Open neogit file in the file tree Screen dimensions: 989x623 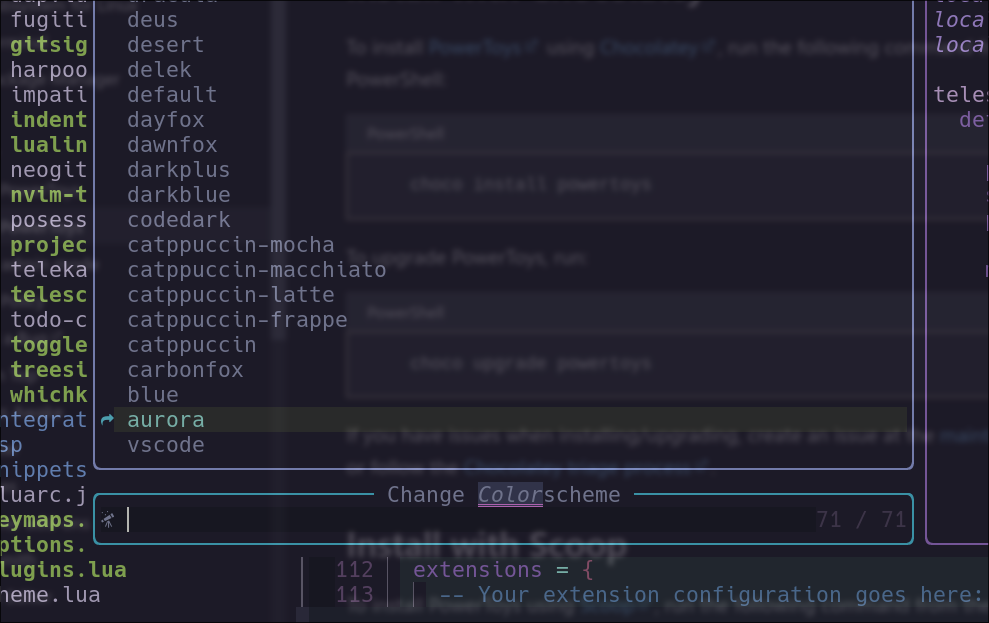pyautogui.click(x=49, y=170)
